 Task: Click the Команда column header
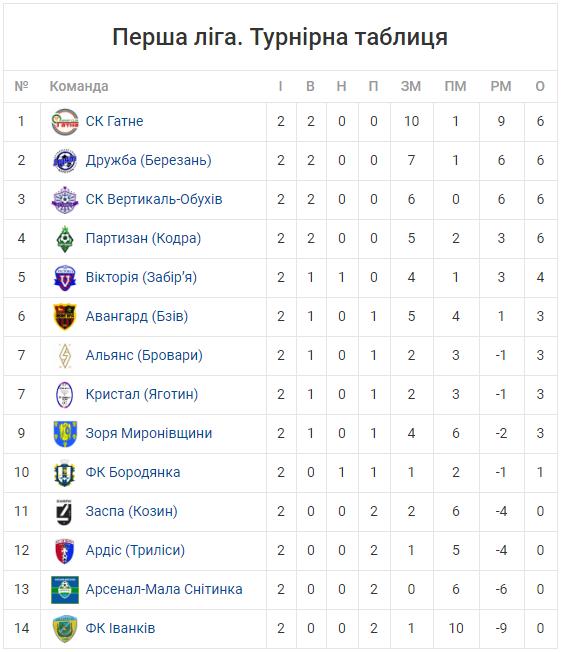click(x=79, y=86)
